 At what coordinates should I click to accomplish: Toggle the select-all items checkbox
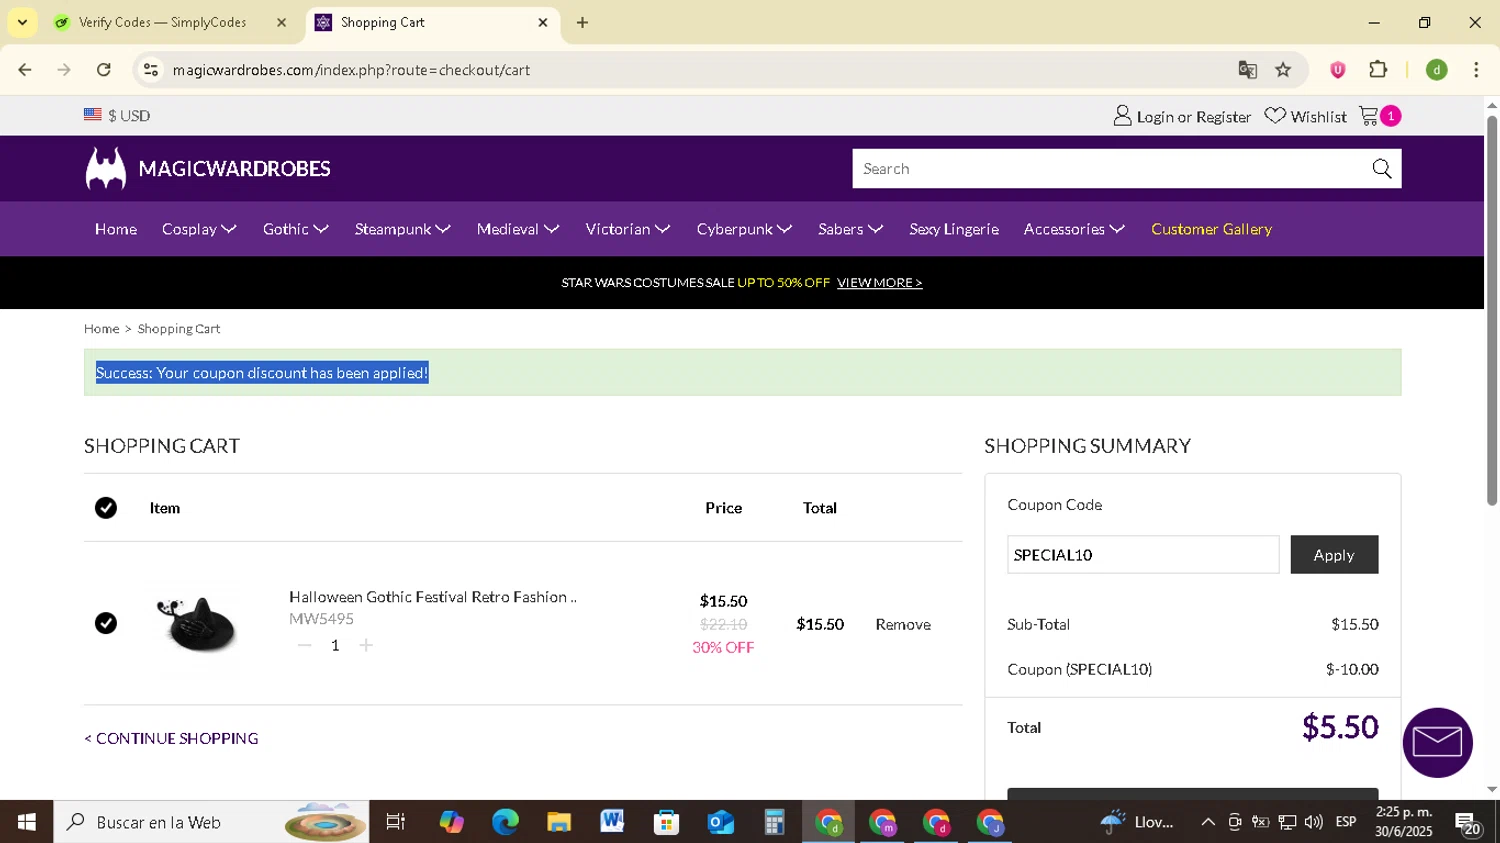click(x=106, y=508)
